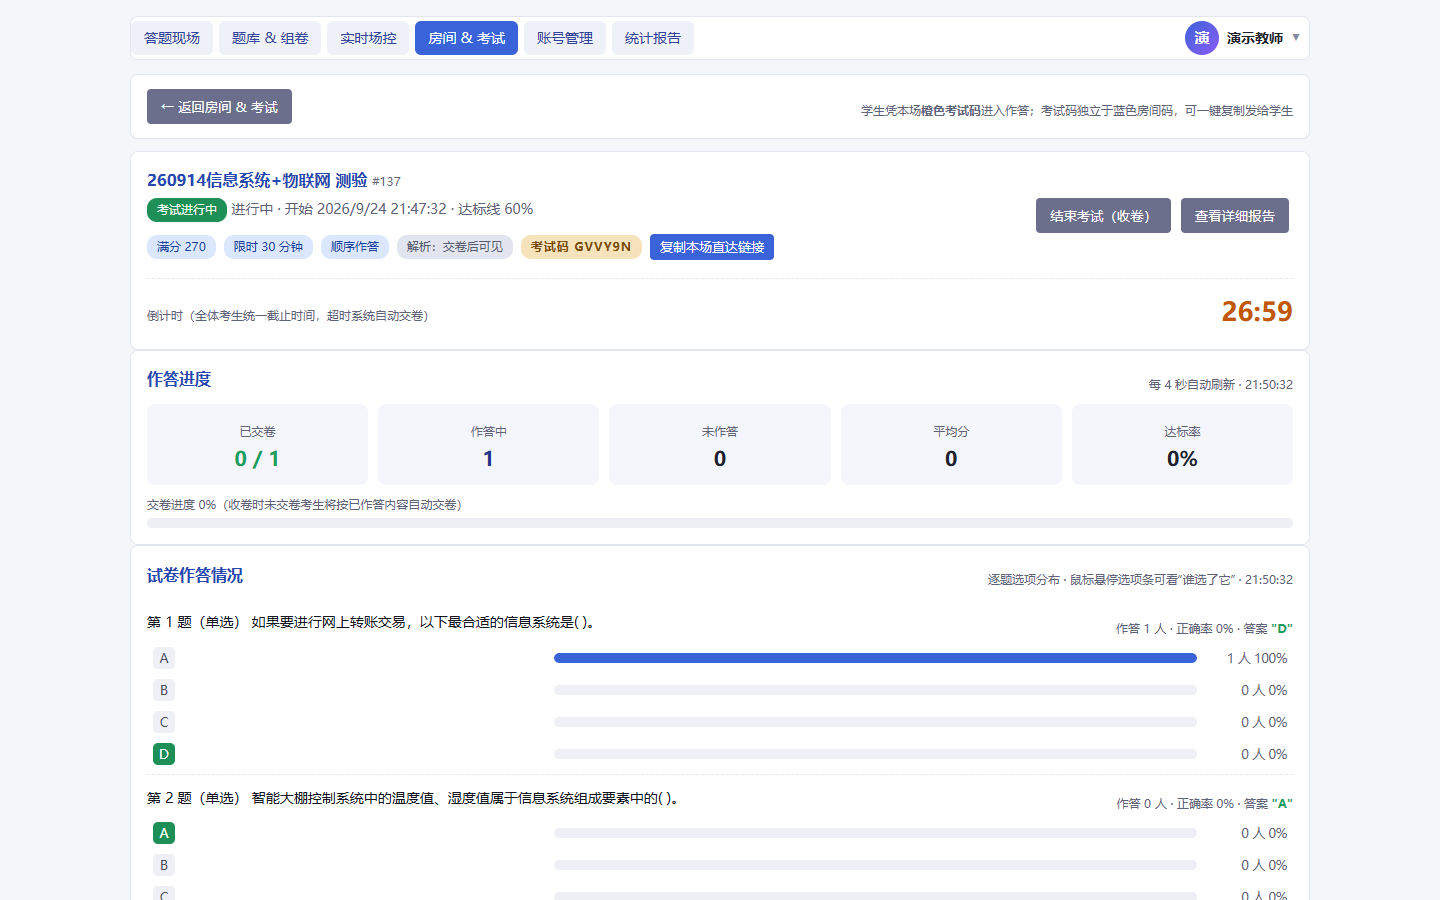Open the 演示教师 account dropdown arrow
Viewport: 1440px width, 900px height.
1296,38
